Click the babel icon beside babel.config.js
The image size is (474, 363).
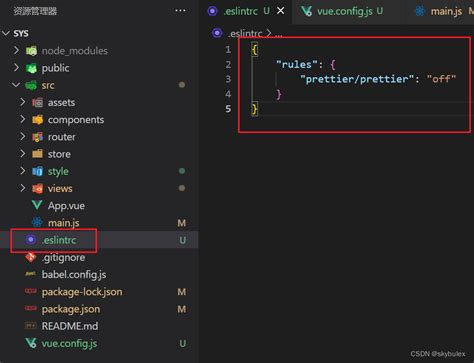[x=31, y=274]
